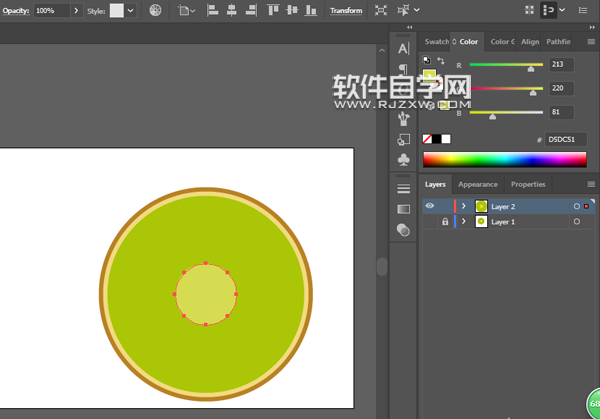Open the Stroke panel icon
Screen dimensions: 600x419
(x=404, y=188)
